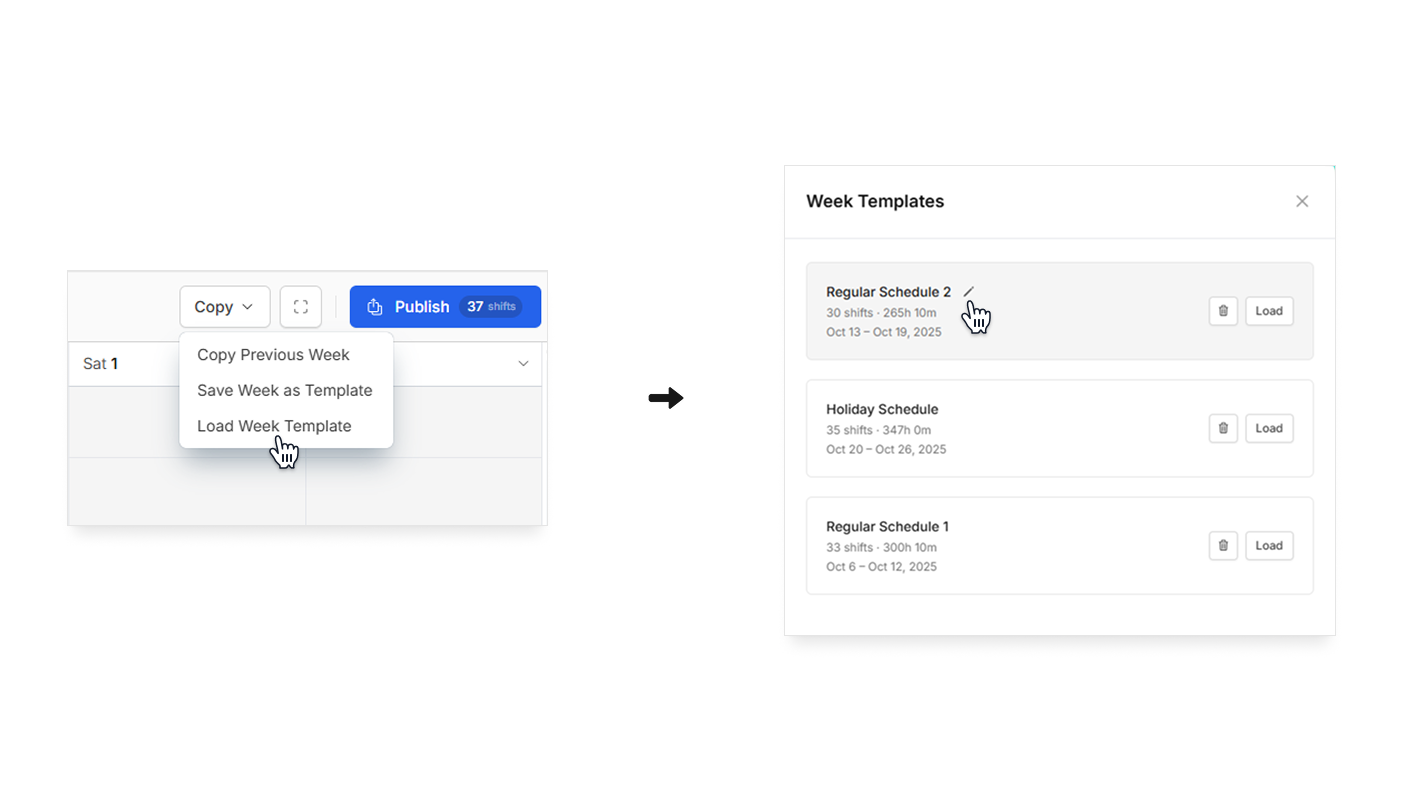Choose Save Week as Template
The image size is (1403, 800).
coord(284,390)
